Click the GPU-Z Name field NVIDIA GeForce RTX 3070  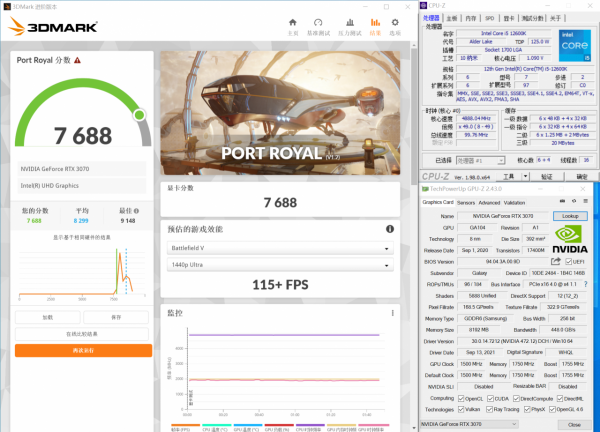[x=503, y=216]
